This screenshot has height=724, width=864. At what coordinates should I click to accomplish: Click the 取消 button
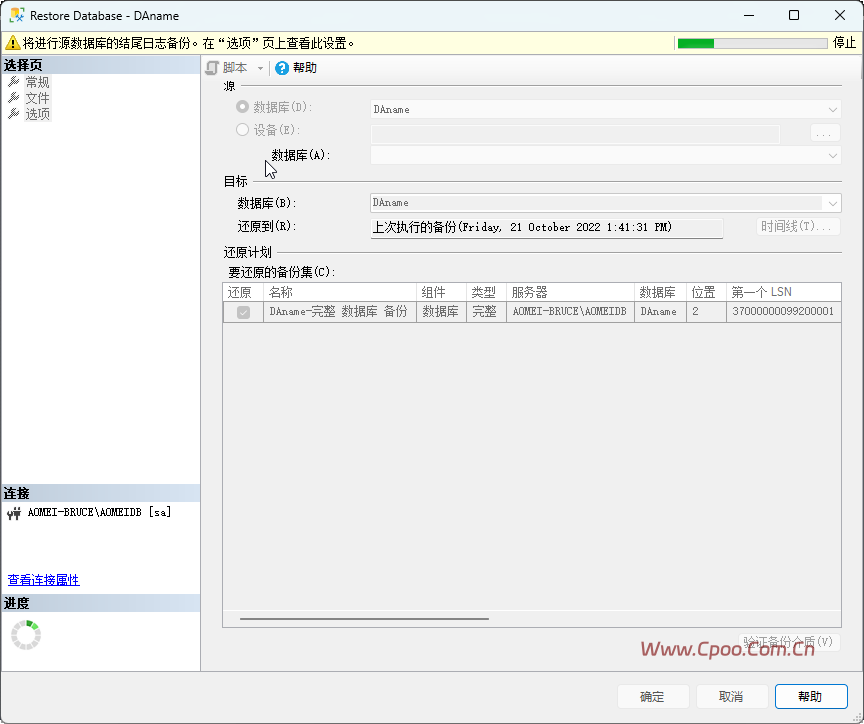tap(732, 696)
